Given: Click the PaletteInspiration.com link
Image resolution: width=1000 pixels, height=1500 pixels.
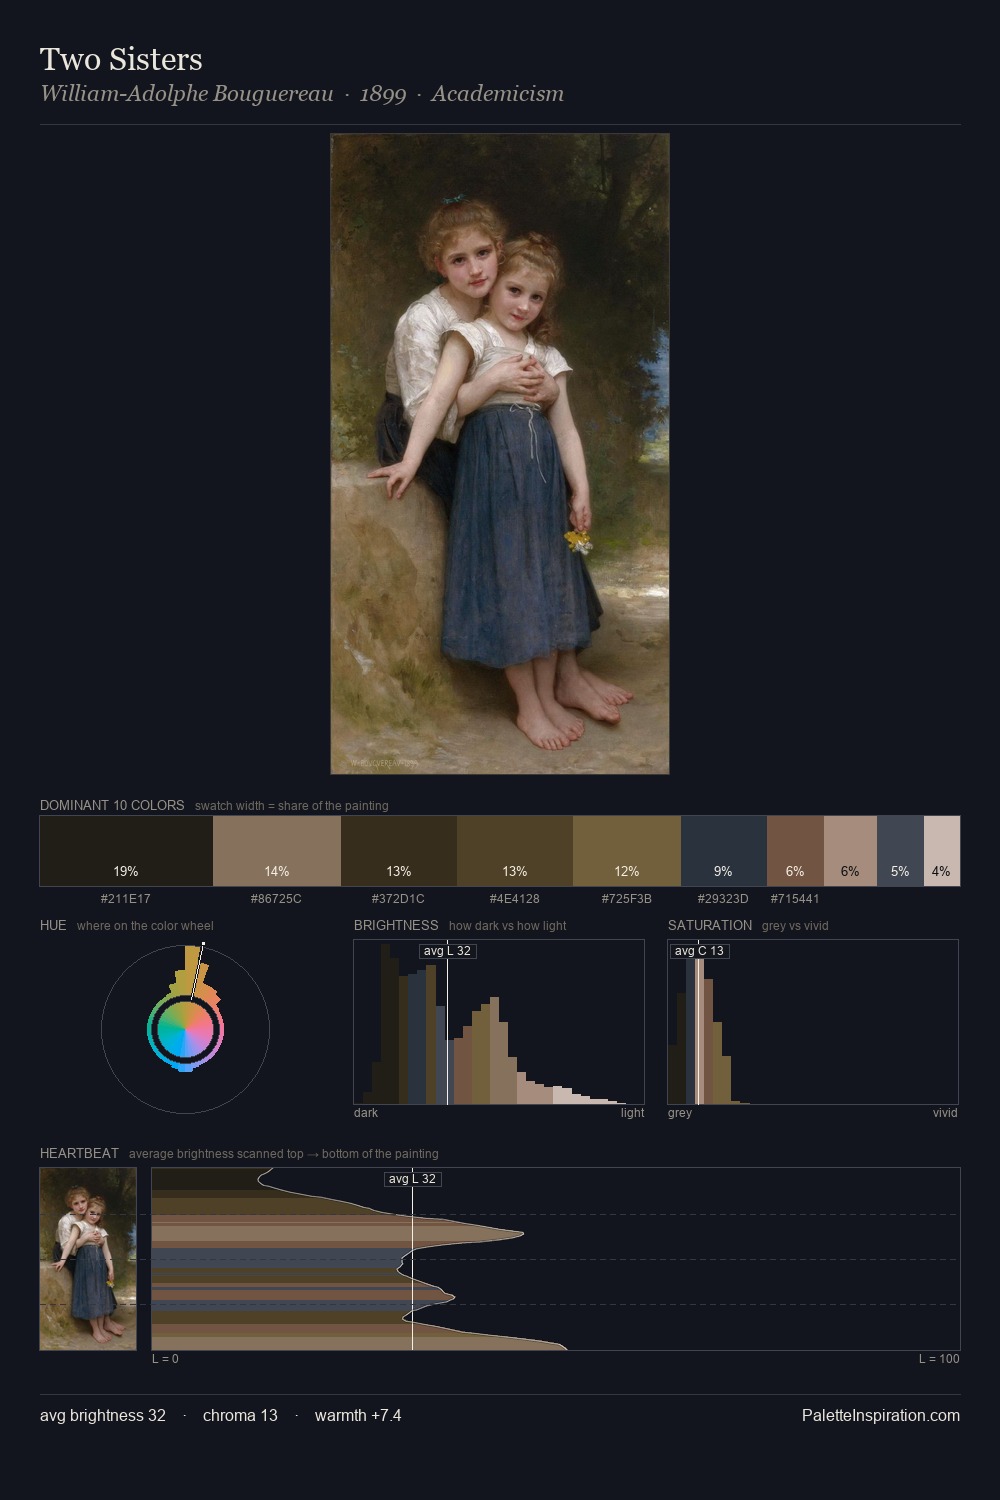Looking at the screenshot, I should (x=881, y=1415).
